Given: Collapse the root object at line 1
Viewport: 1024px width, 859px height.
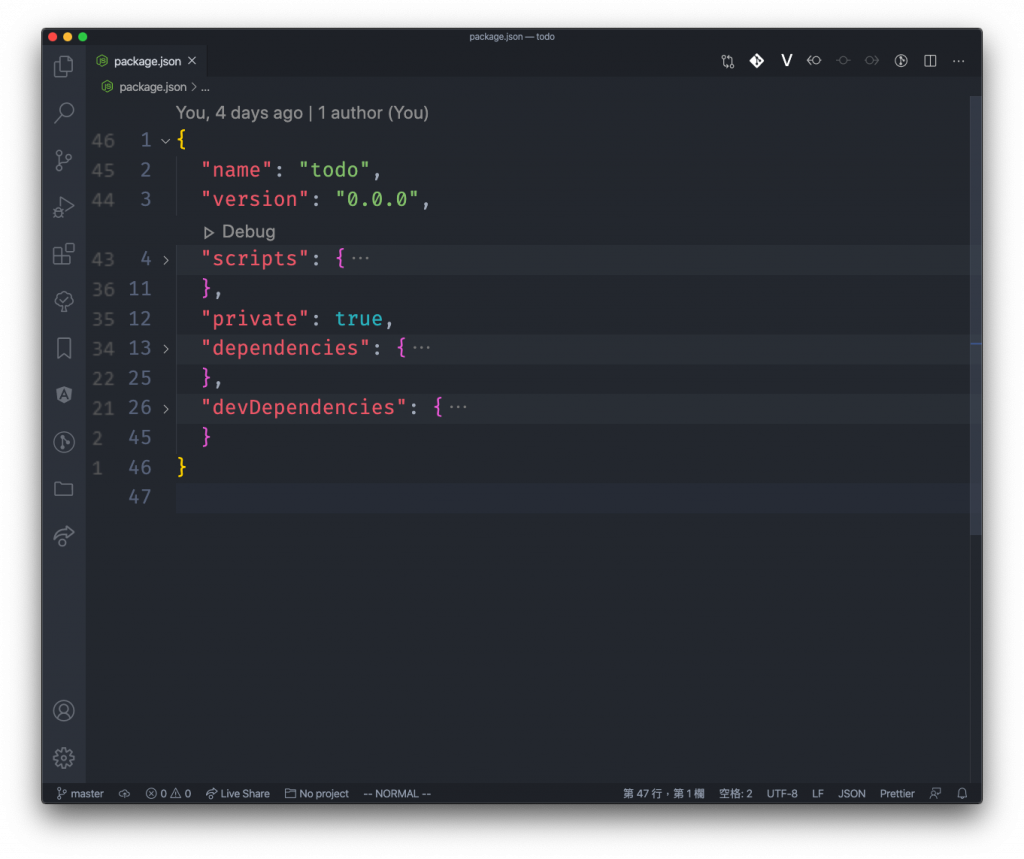Looking at the screenshot, I should (166, 140).
